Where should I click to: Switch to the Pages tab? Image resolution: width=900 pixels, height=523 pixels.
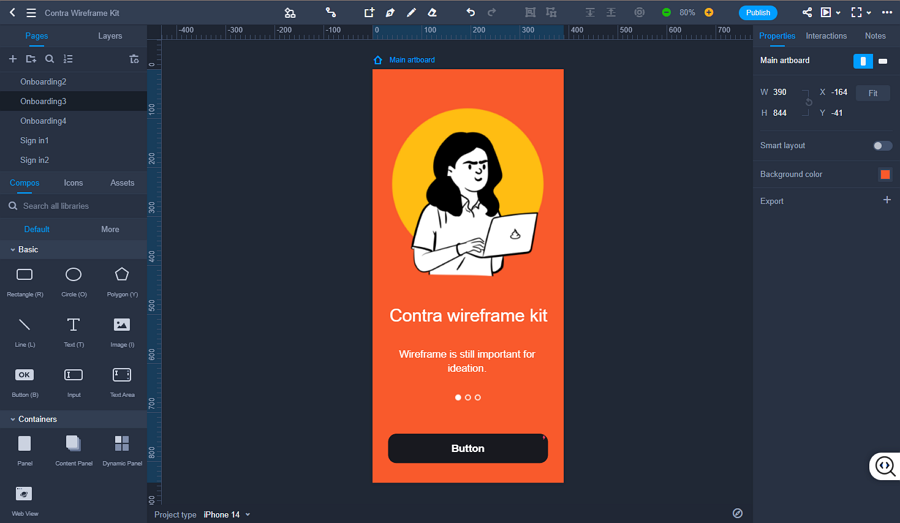36,36
